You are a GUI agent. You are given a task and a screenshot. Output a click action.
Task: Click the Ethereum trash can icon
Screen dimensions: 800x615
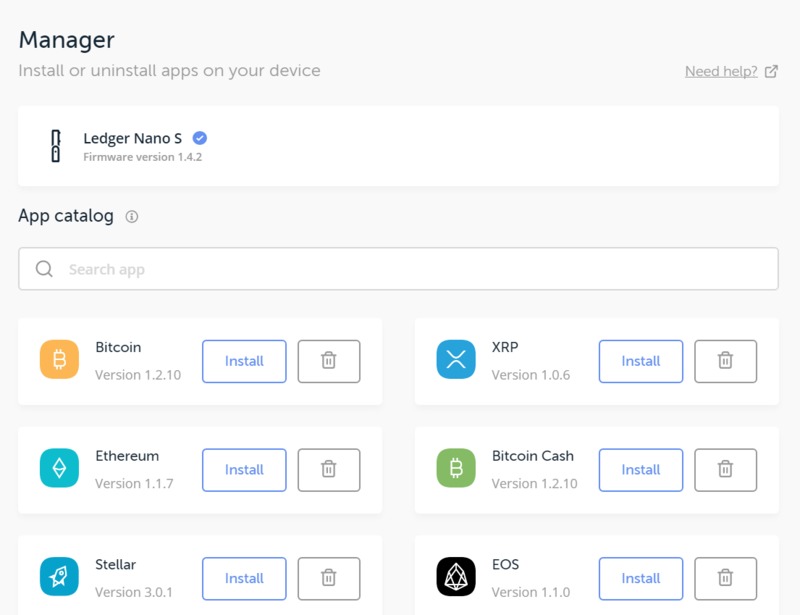click(329, 470)
